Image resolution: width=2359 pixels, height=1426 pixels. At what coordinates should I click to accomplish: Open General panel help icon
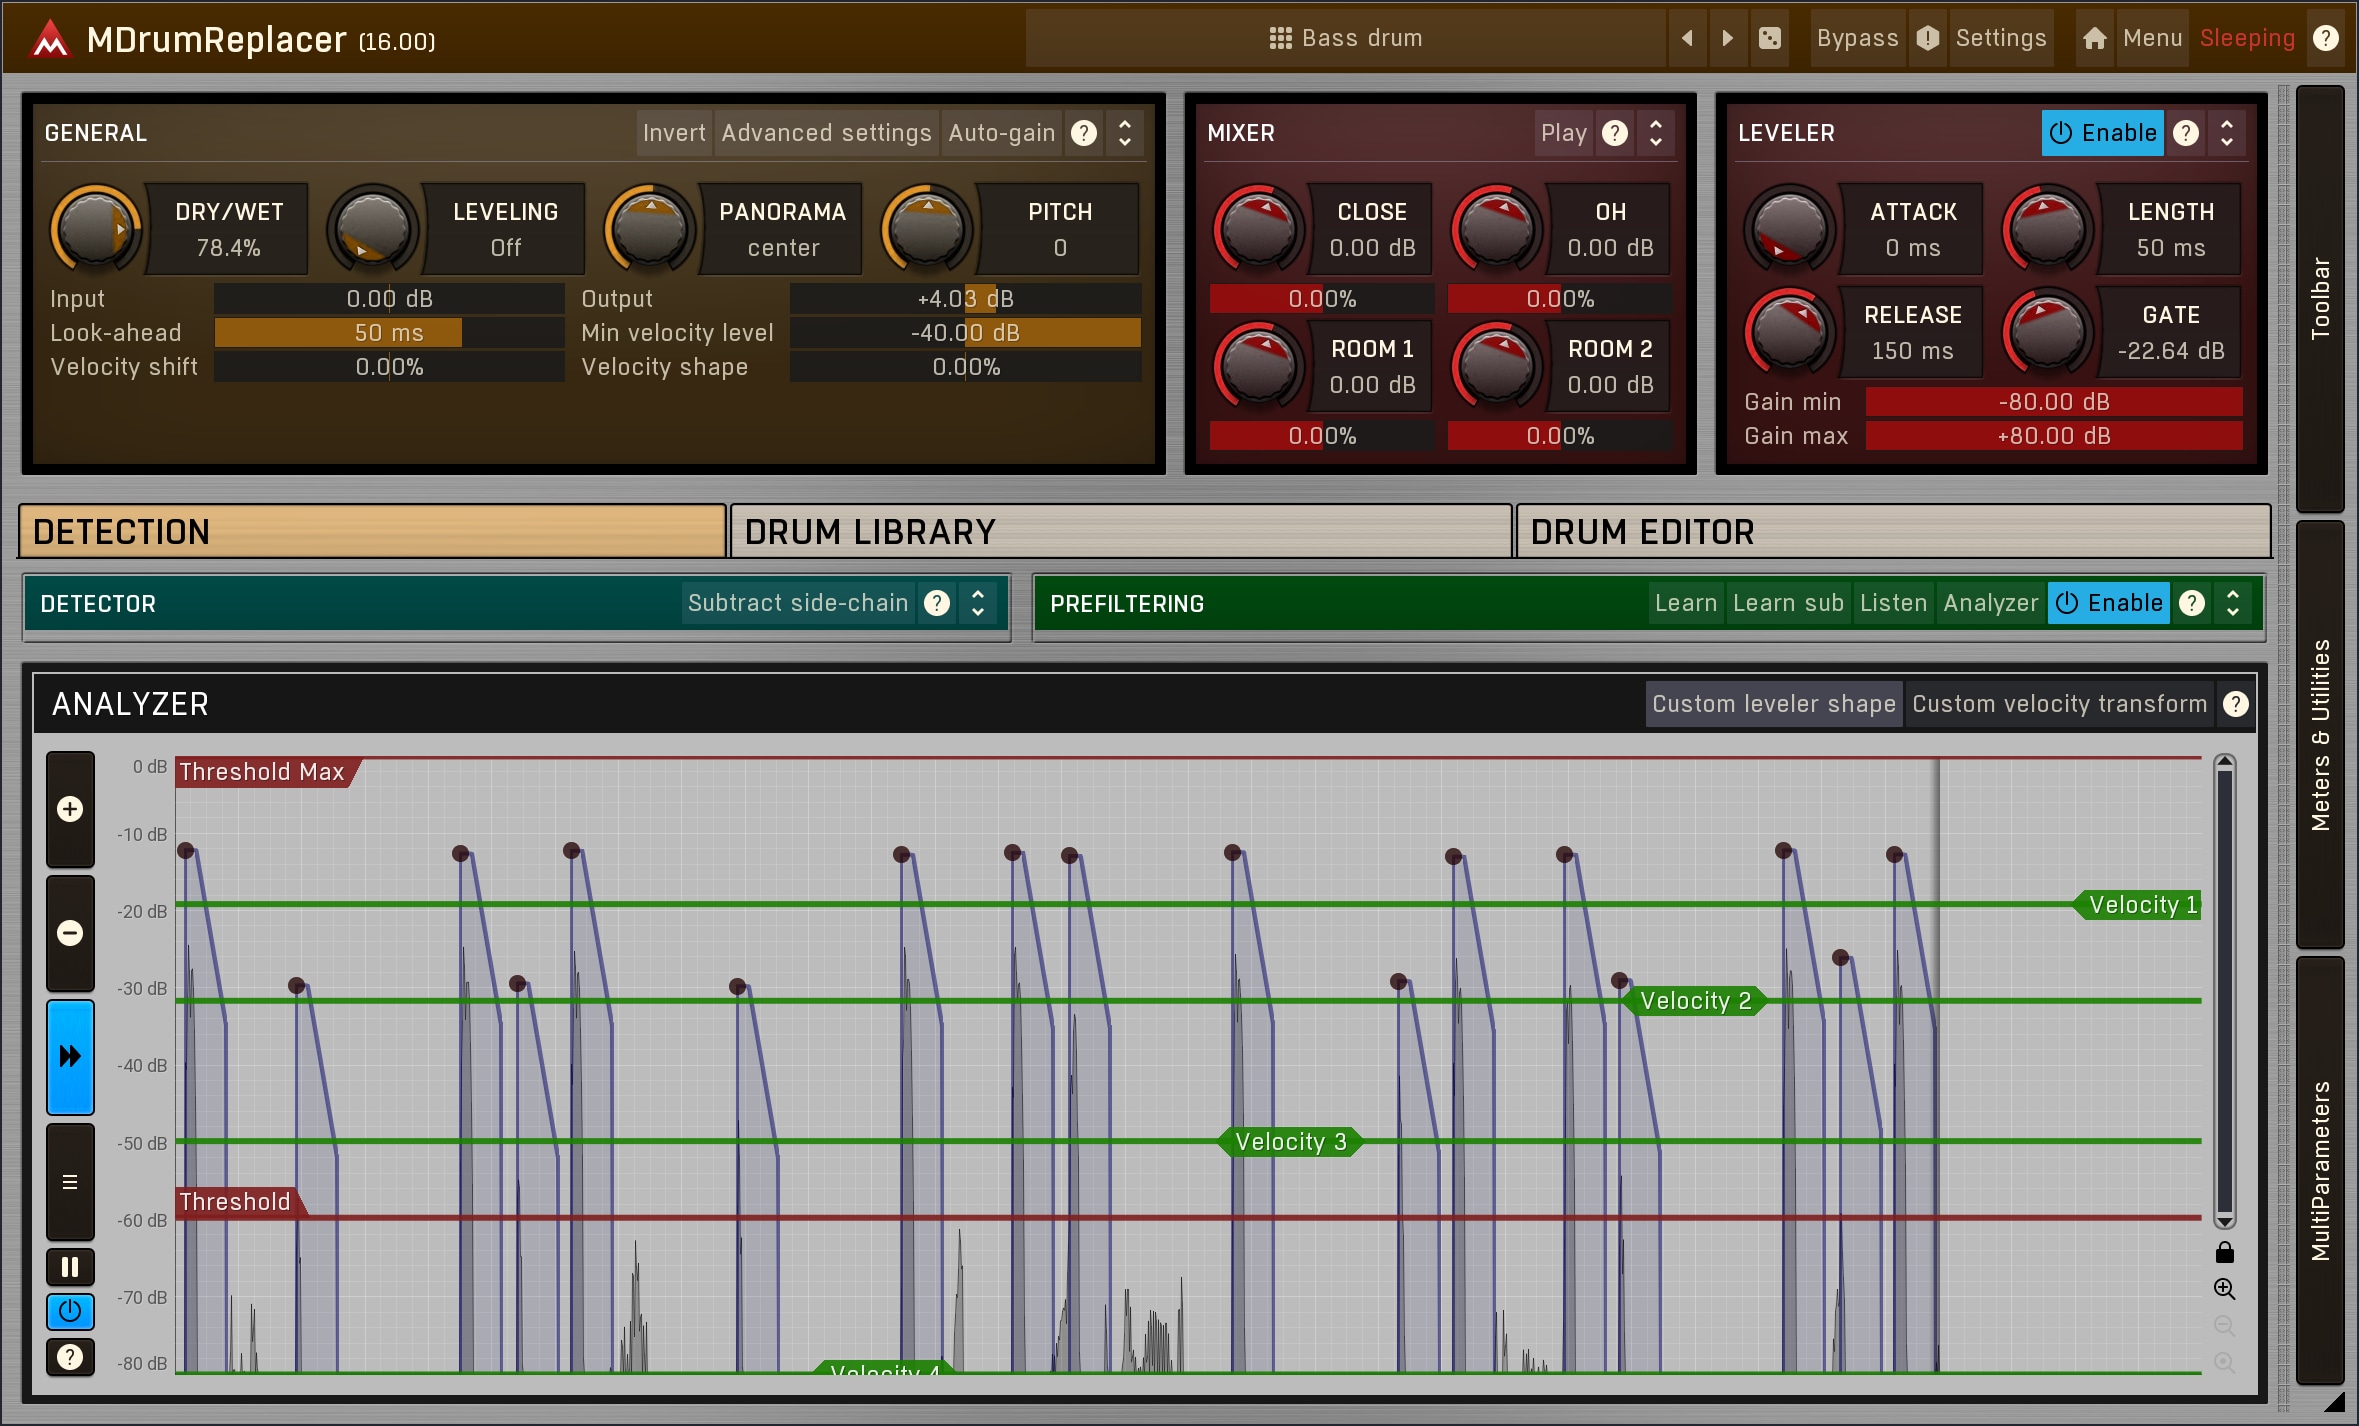pyautogui.click(x=1084, y=133)
